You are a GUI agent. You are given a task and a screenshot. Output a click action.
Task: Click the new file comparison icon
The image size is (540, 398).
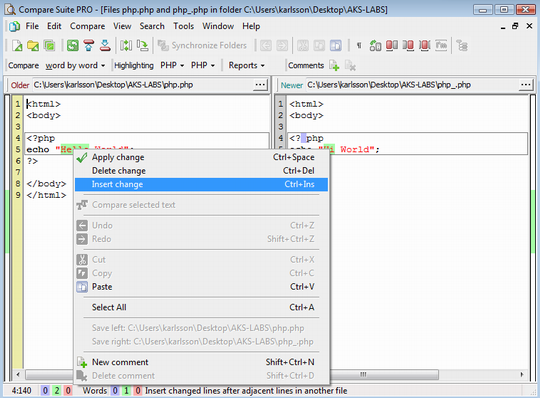17,45
